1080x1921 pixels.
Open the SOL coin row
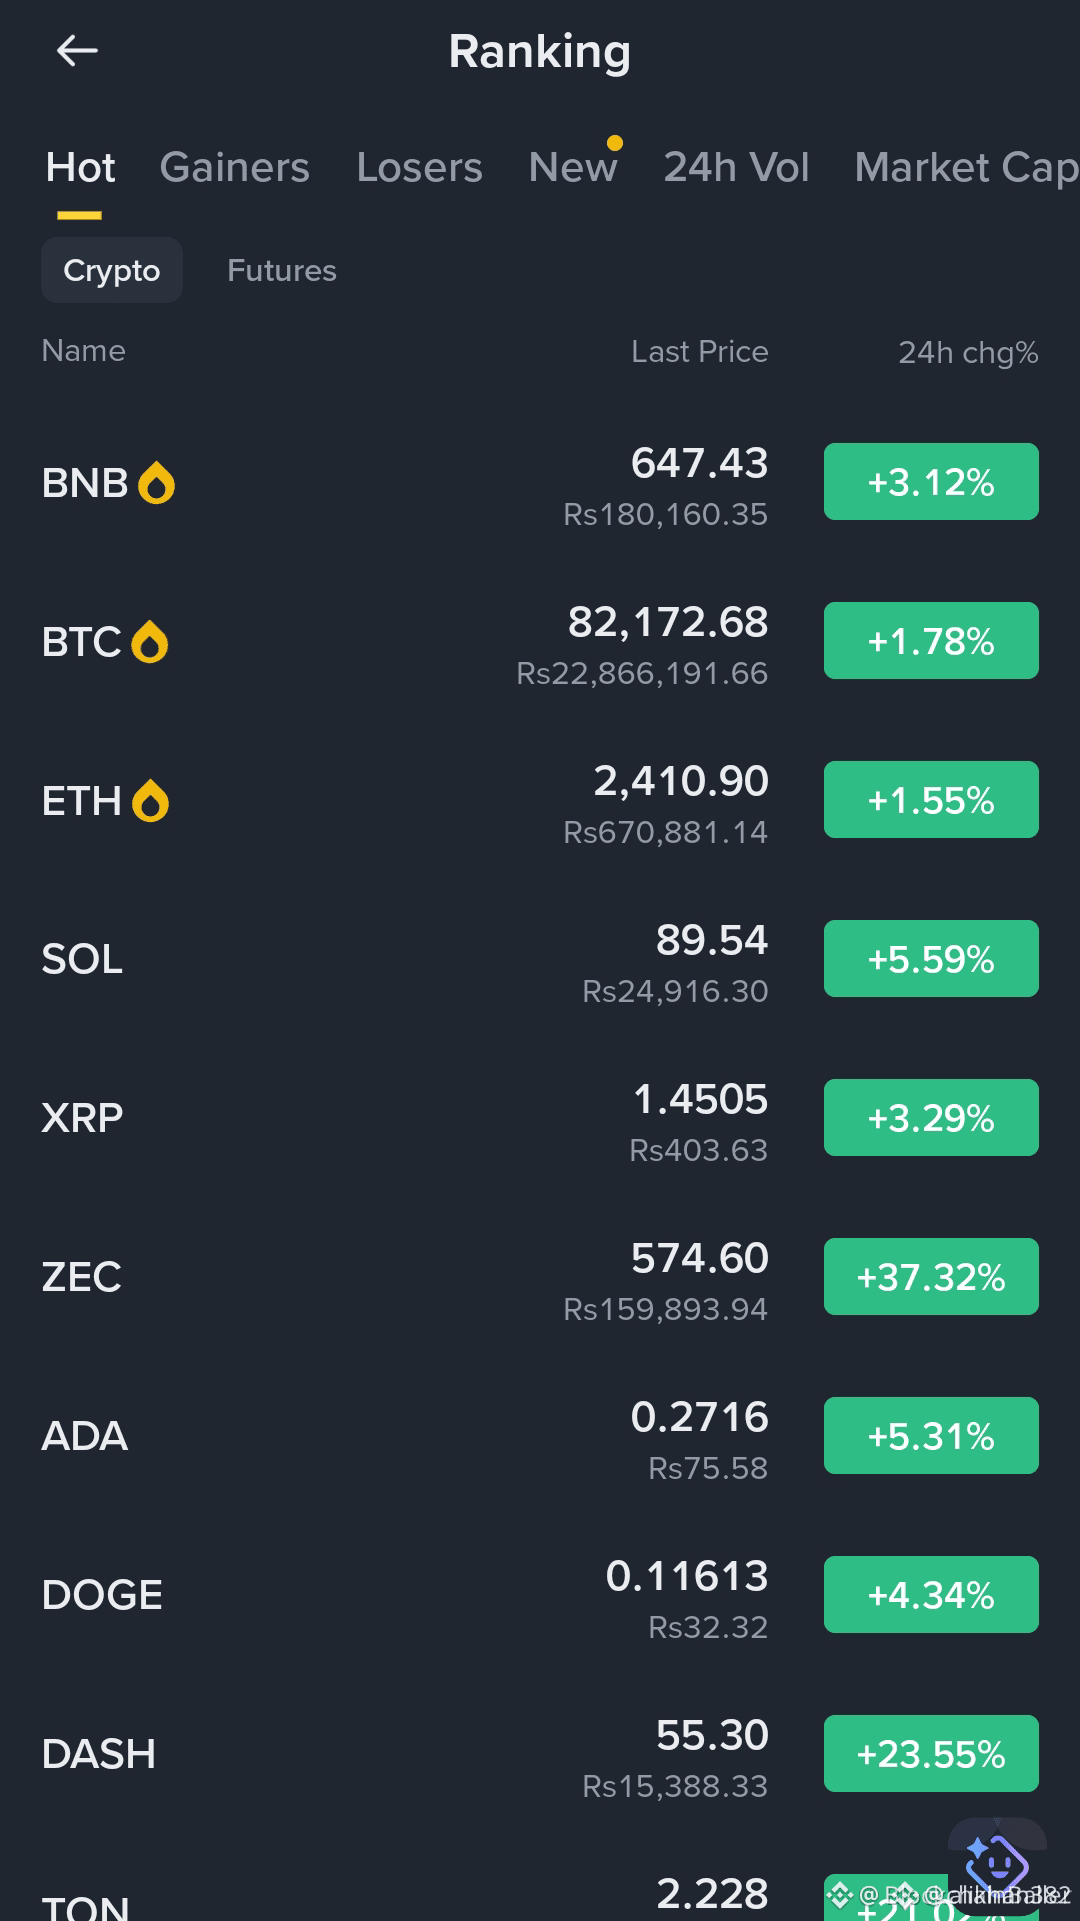[540, 959]
